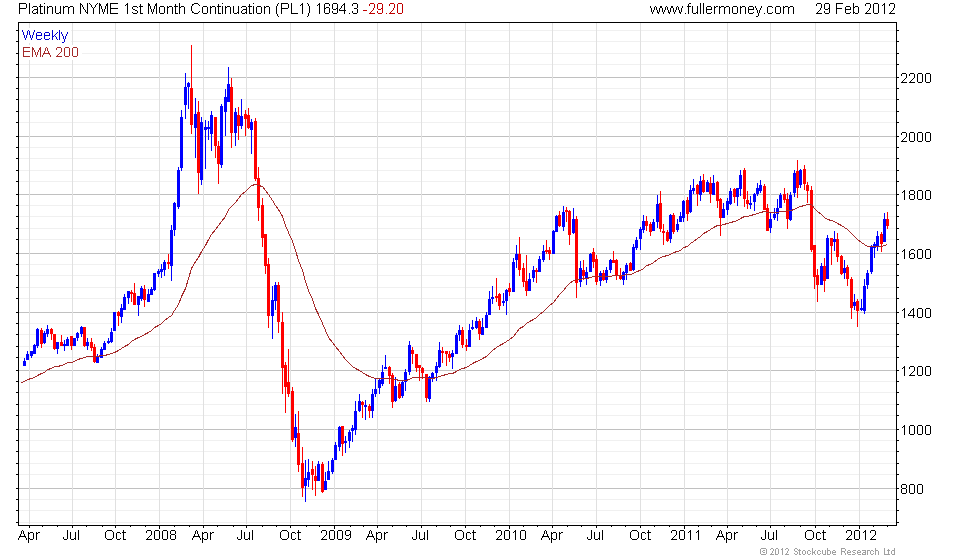Click the Oct label just before 2008
This screenshot has width=980, height=560.
(115, 536)
